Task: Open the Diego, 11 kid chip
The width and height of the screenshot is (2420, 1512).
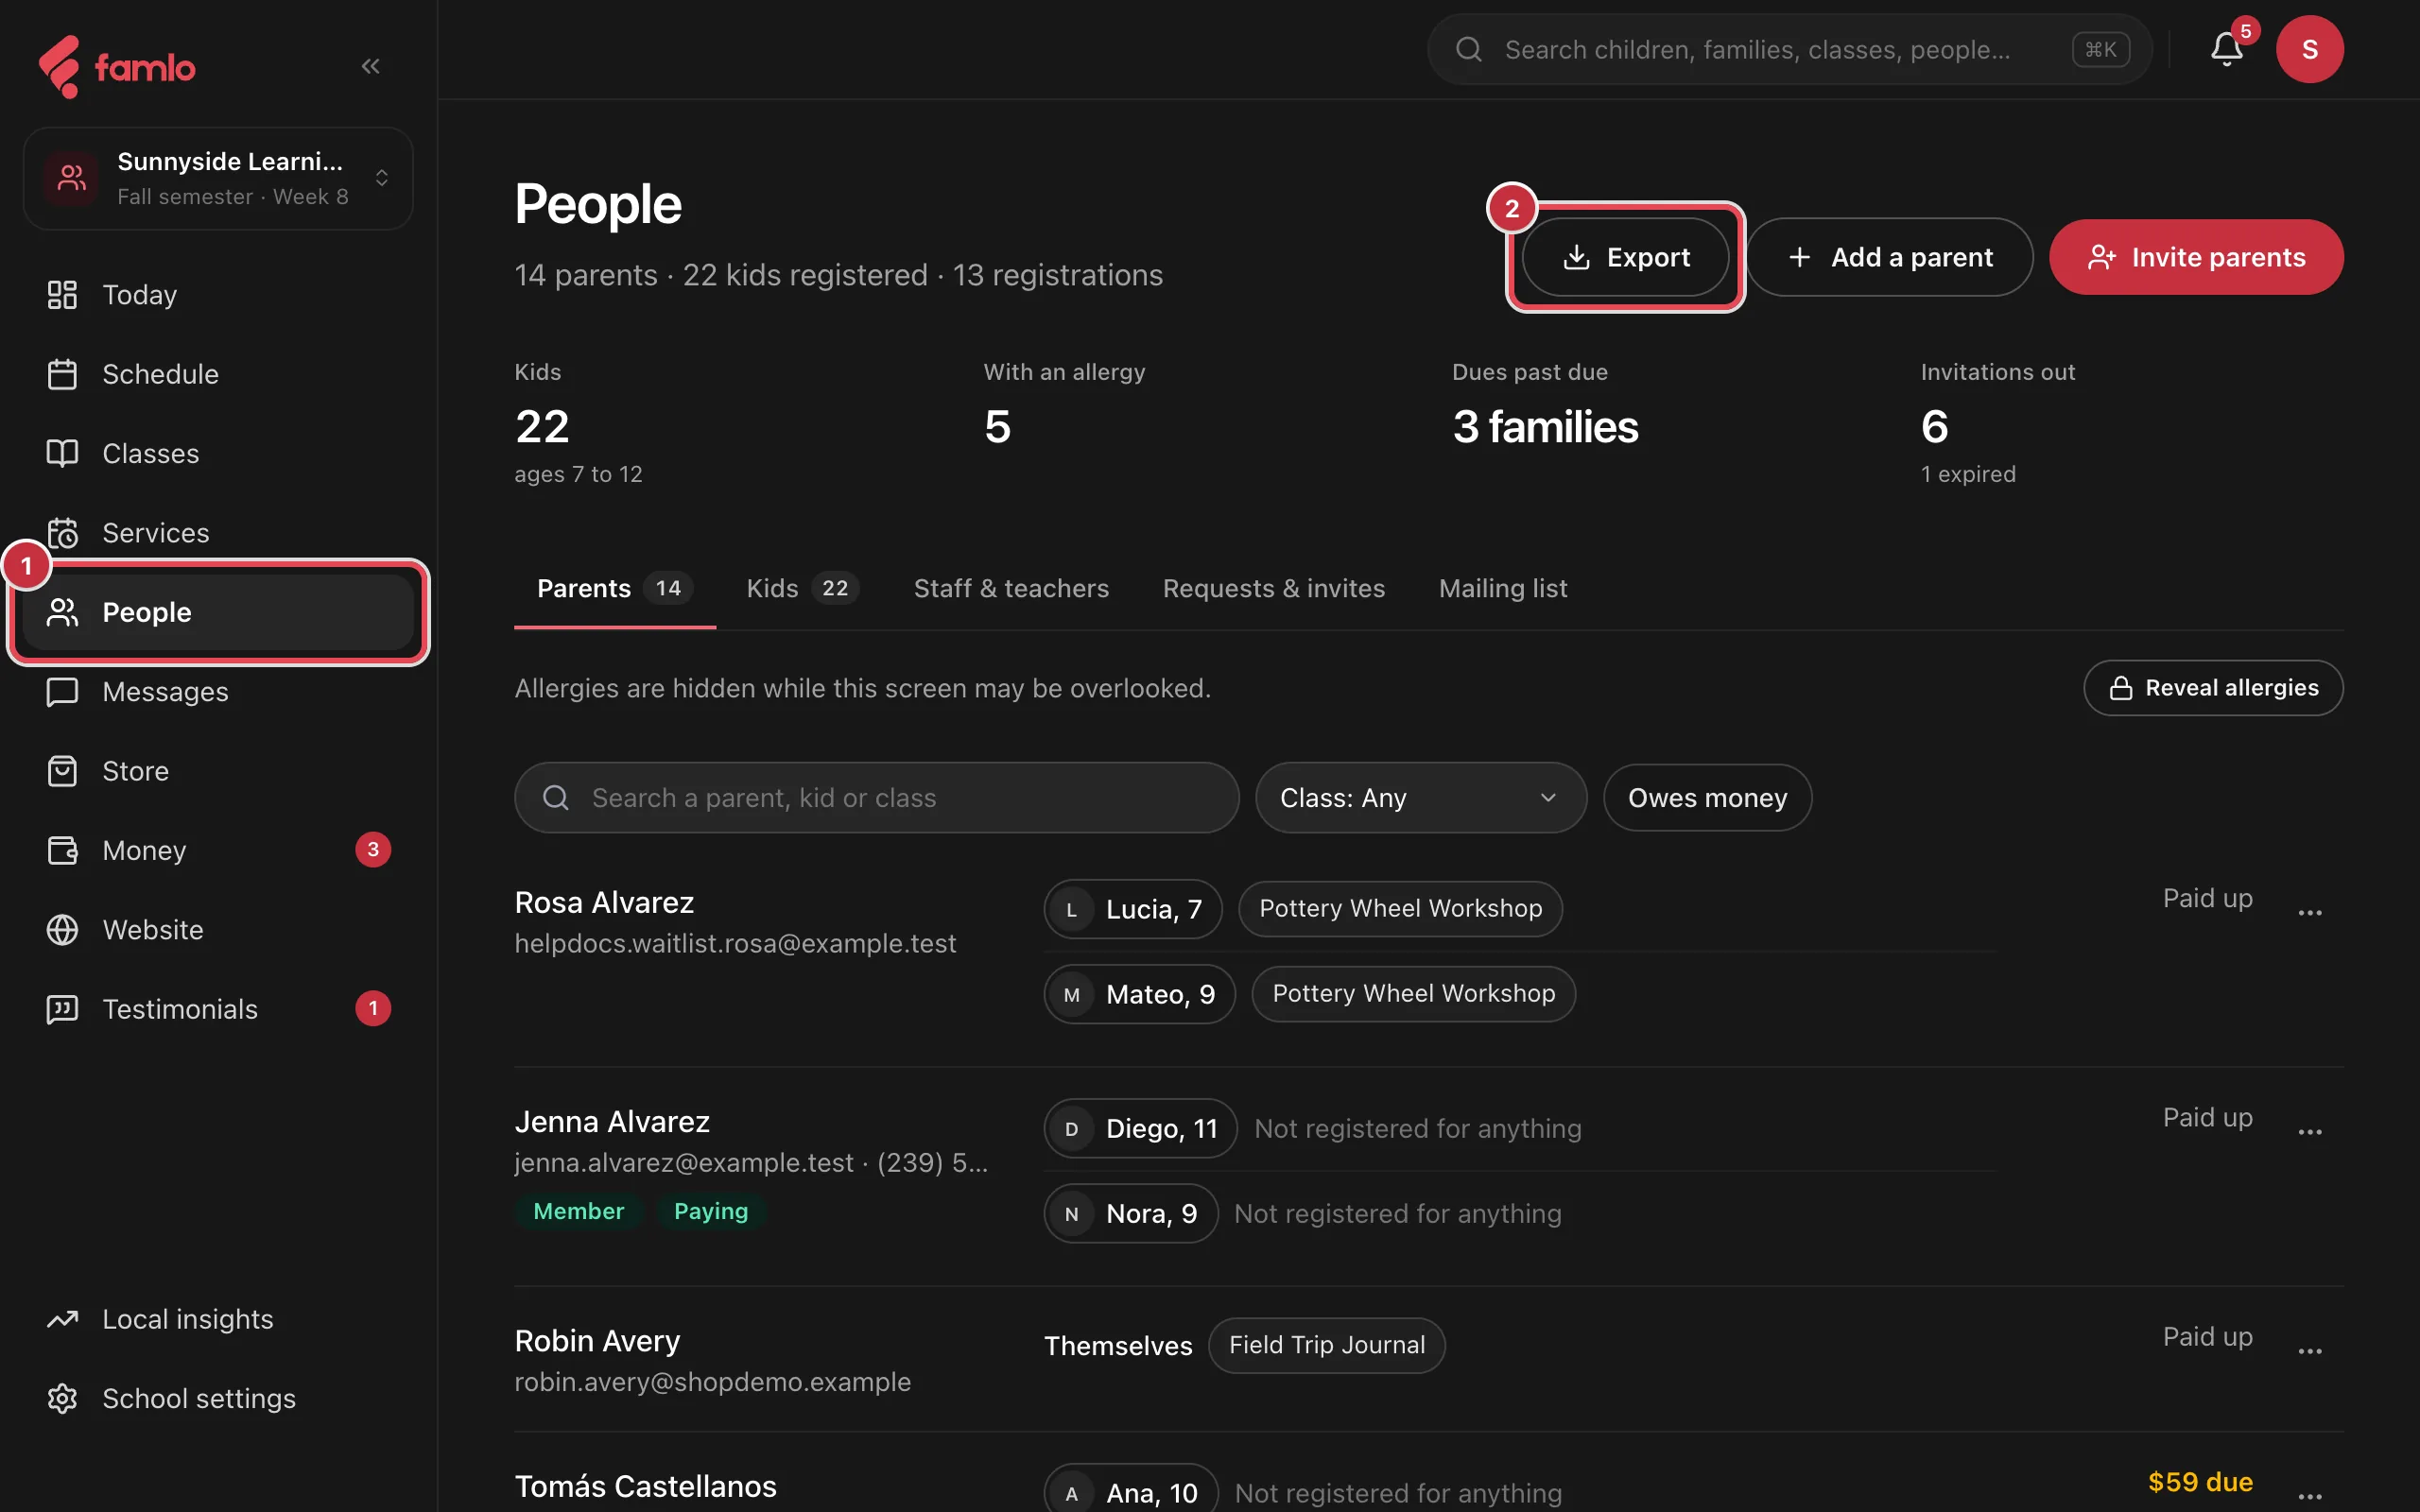Action: tap(1140, 1128)
